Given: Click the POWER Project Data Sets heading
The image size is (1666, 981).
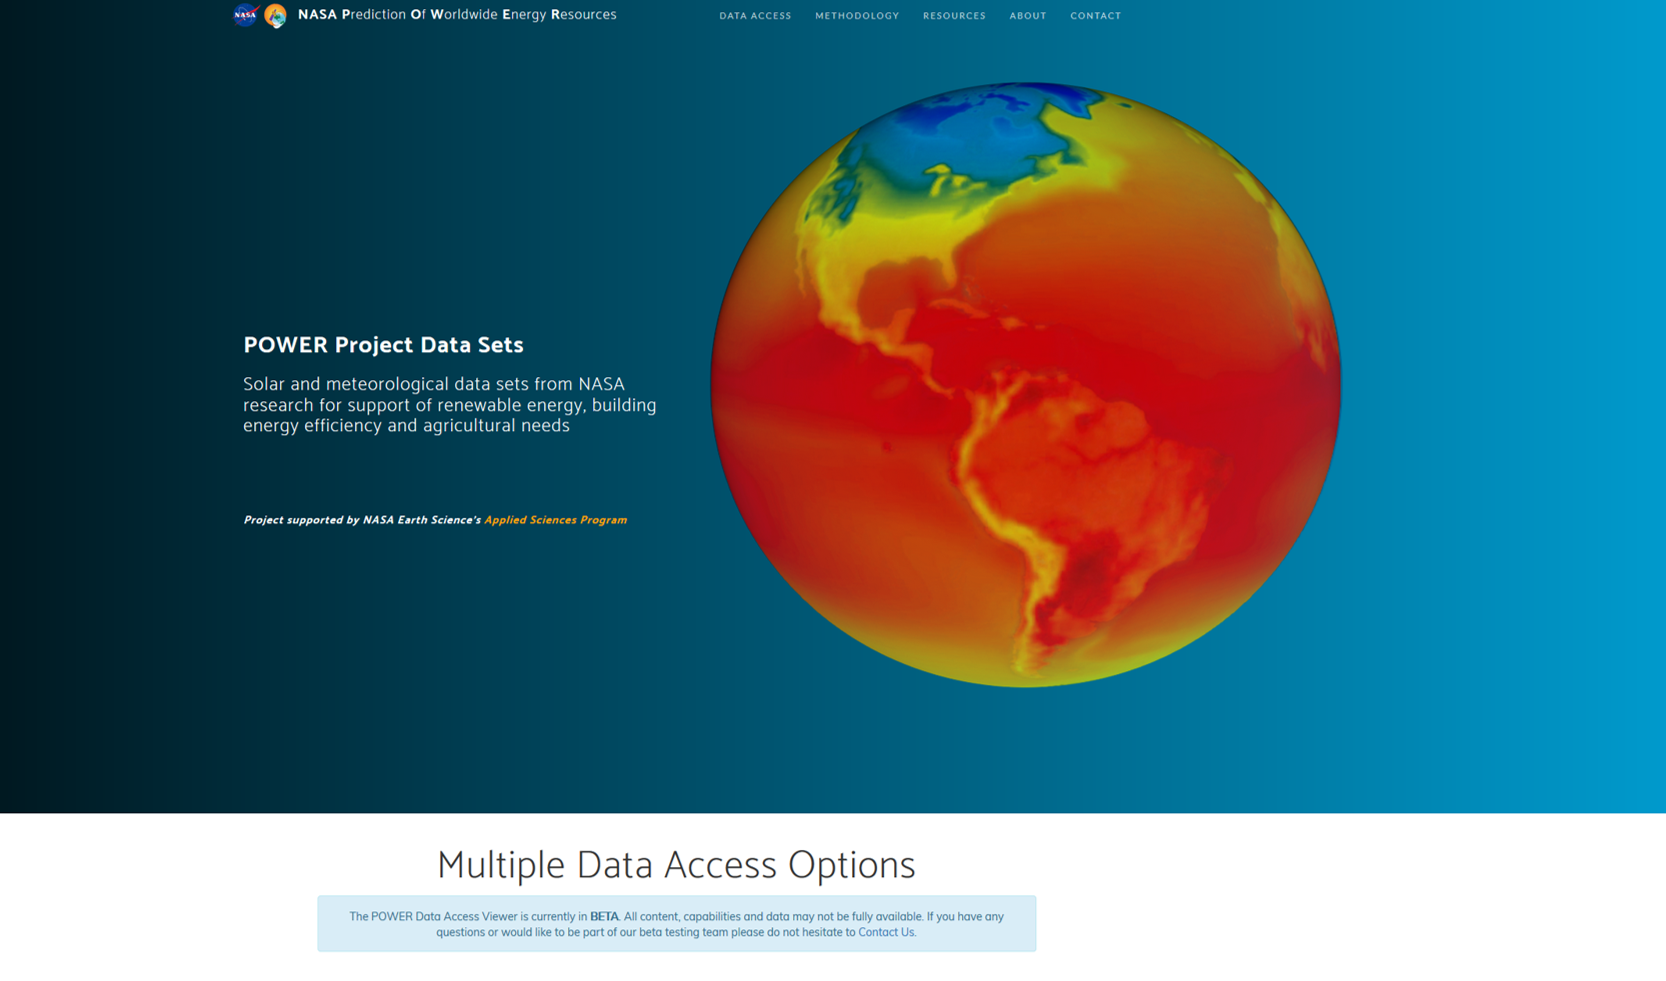Looking at the screenshot, I should click(383, 345).
